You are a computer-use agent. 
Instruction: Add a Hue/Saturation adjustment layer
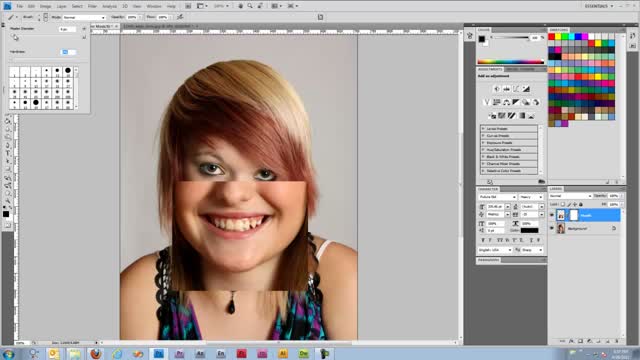tap(497, 102)
